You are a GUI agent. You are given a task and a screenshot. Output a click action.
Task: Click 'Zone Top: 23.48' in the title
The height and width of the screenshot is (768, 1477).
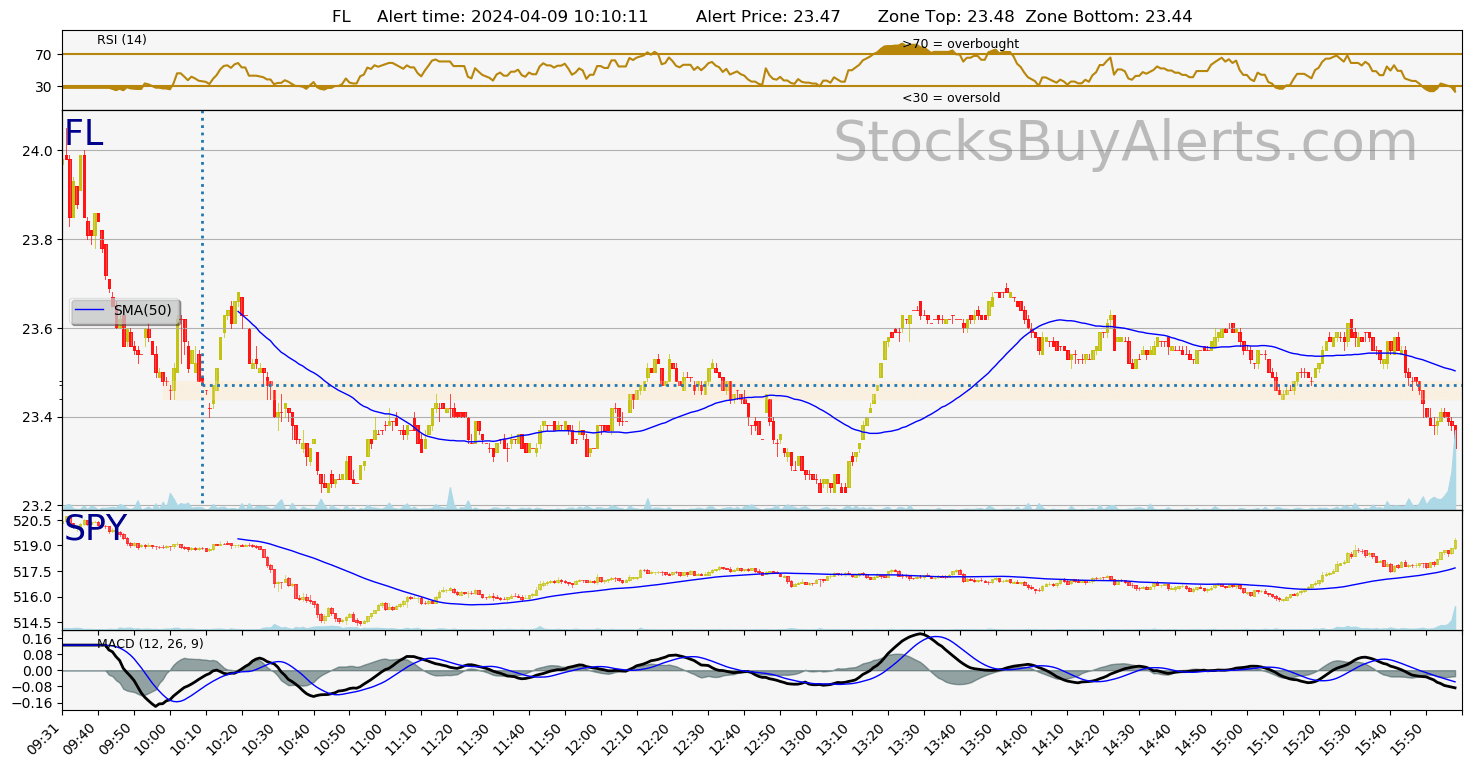(946, 17)
